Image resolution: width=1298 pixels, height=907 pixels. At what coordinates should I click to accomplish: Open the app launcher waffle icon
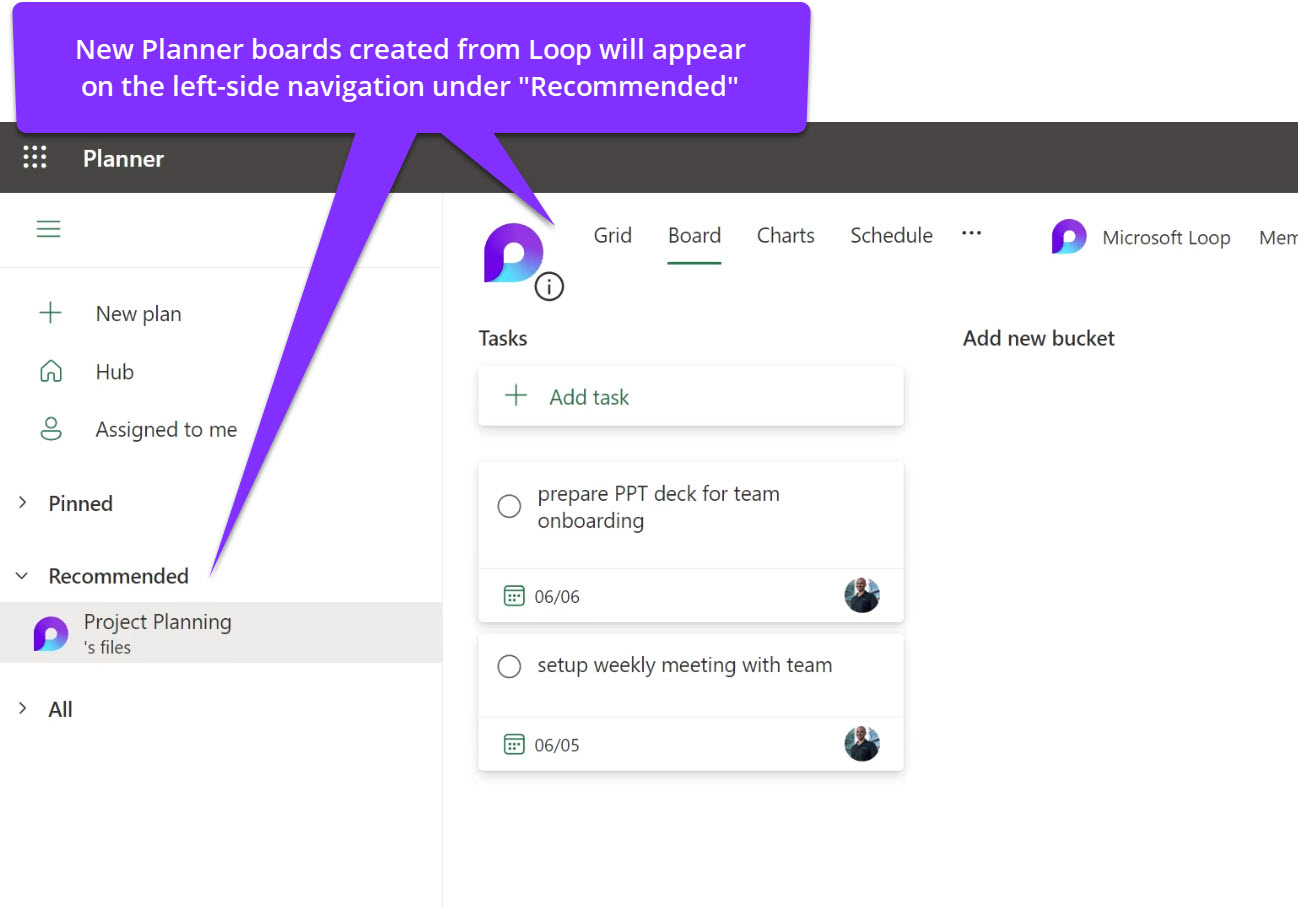[x=35, y=157]
